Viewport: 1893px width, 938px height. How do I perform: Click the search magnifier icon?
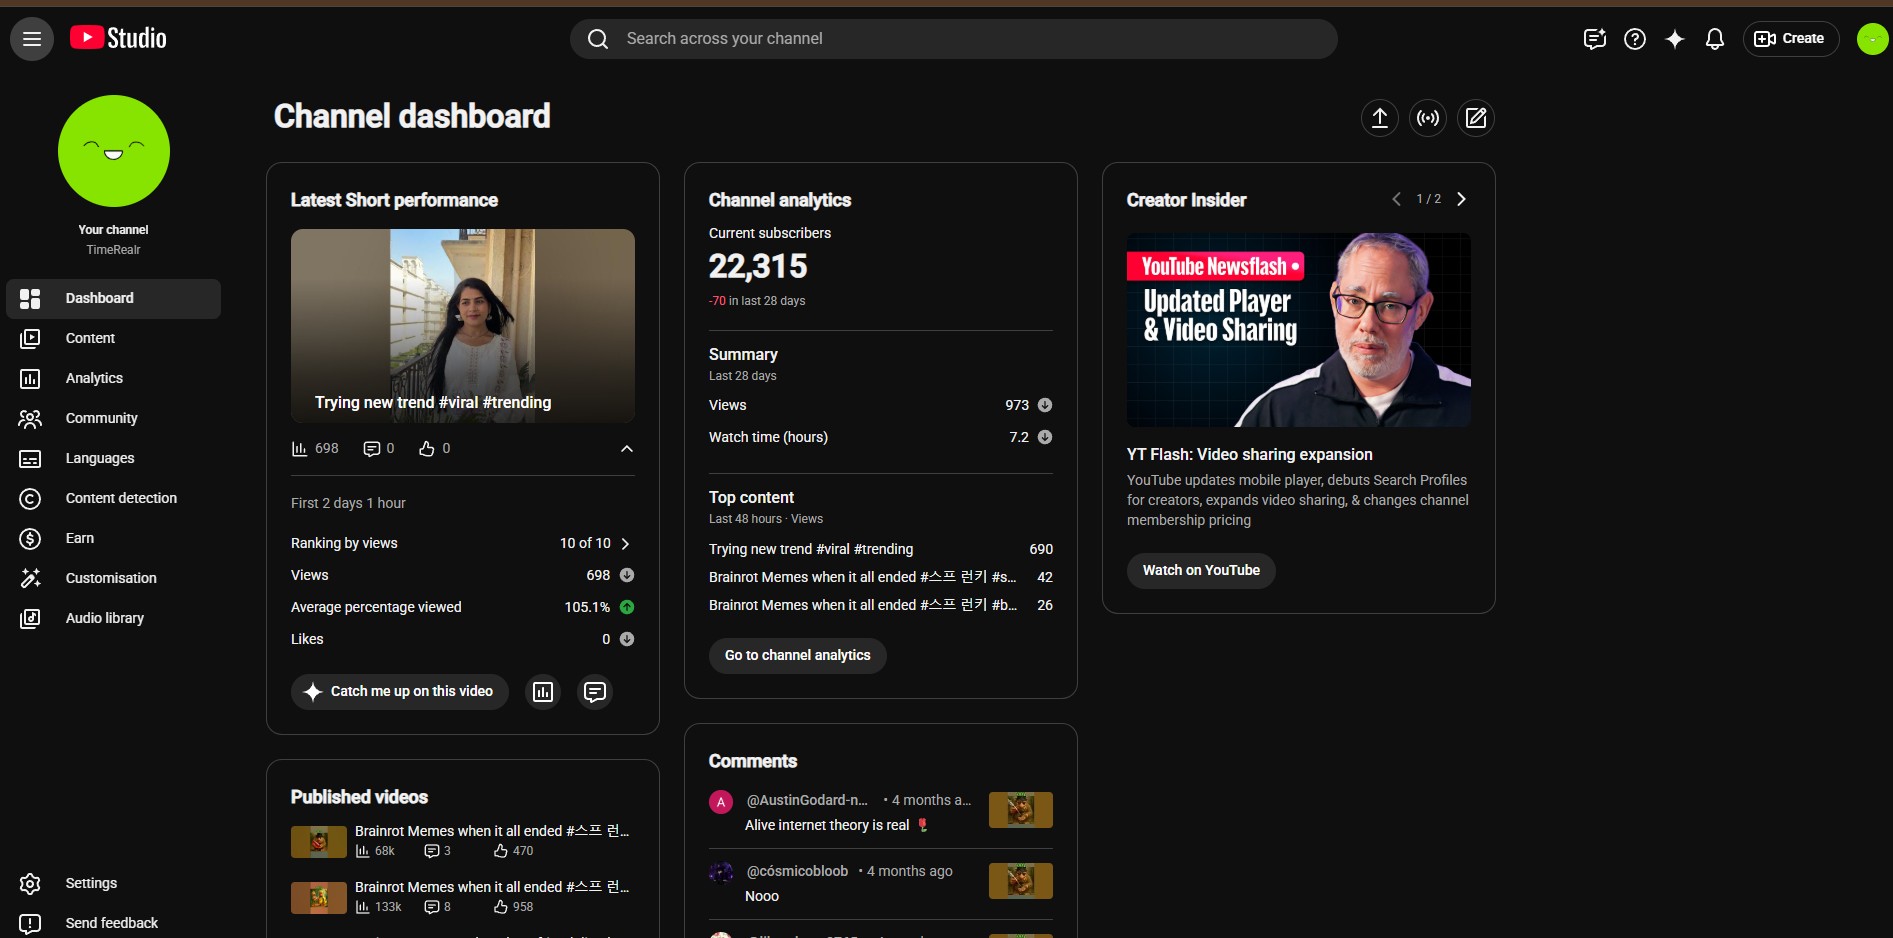(x=598, y=39)
